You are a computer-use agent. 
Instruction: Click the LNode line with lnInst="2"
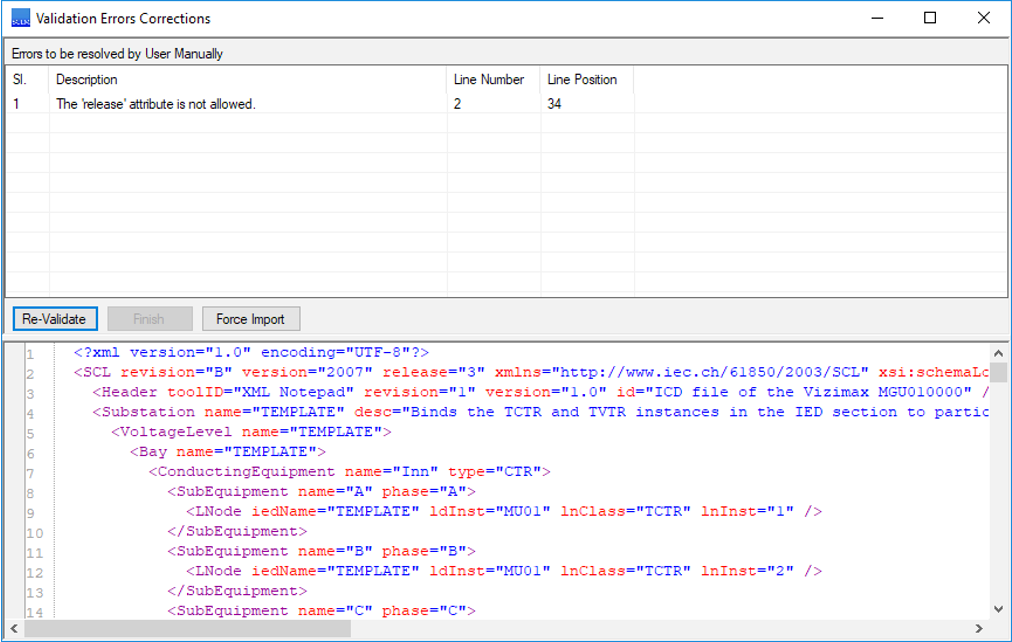tap(504, 571)
